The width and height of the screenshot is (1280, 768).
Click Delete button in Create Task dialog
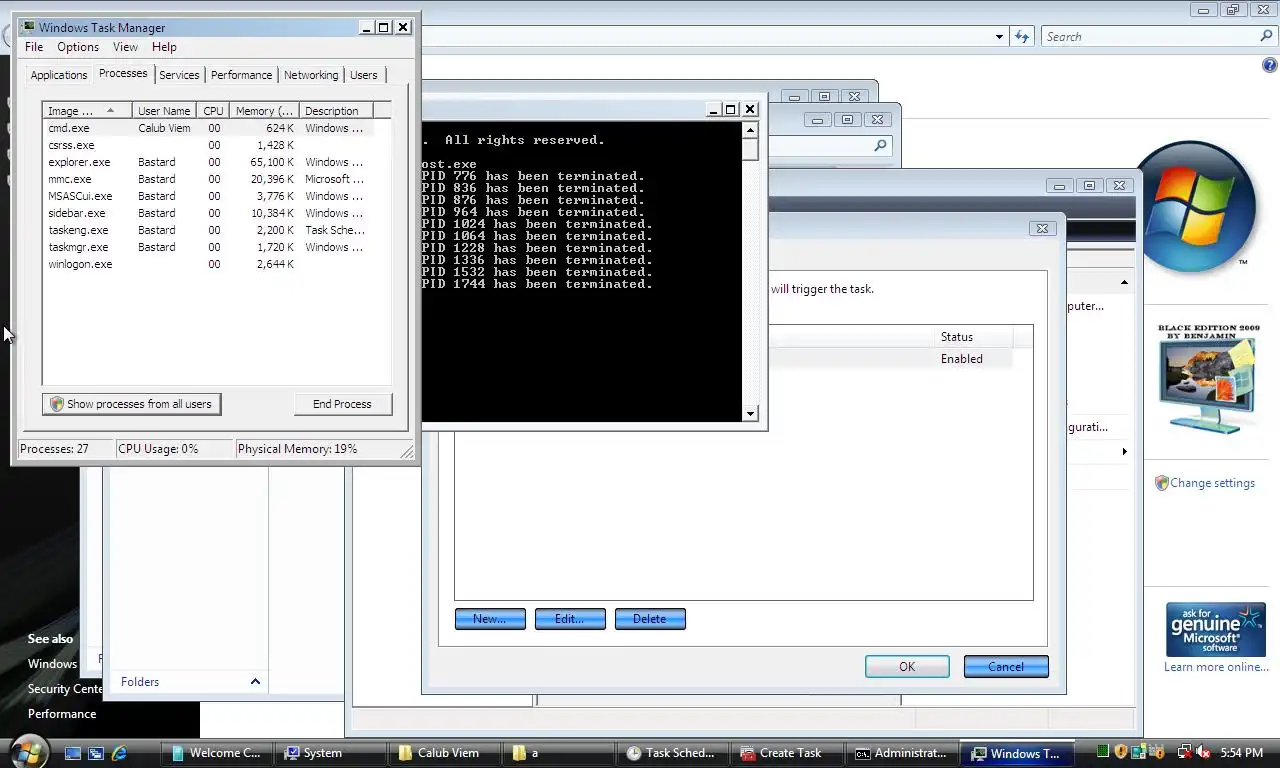(x=650, y=619)
